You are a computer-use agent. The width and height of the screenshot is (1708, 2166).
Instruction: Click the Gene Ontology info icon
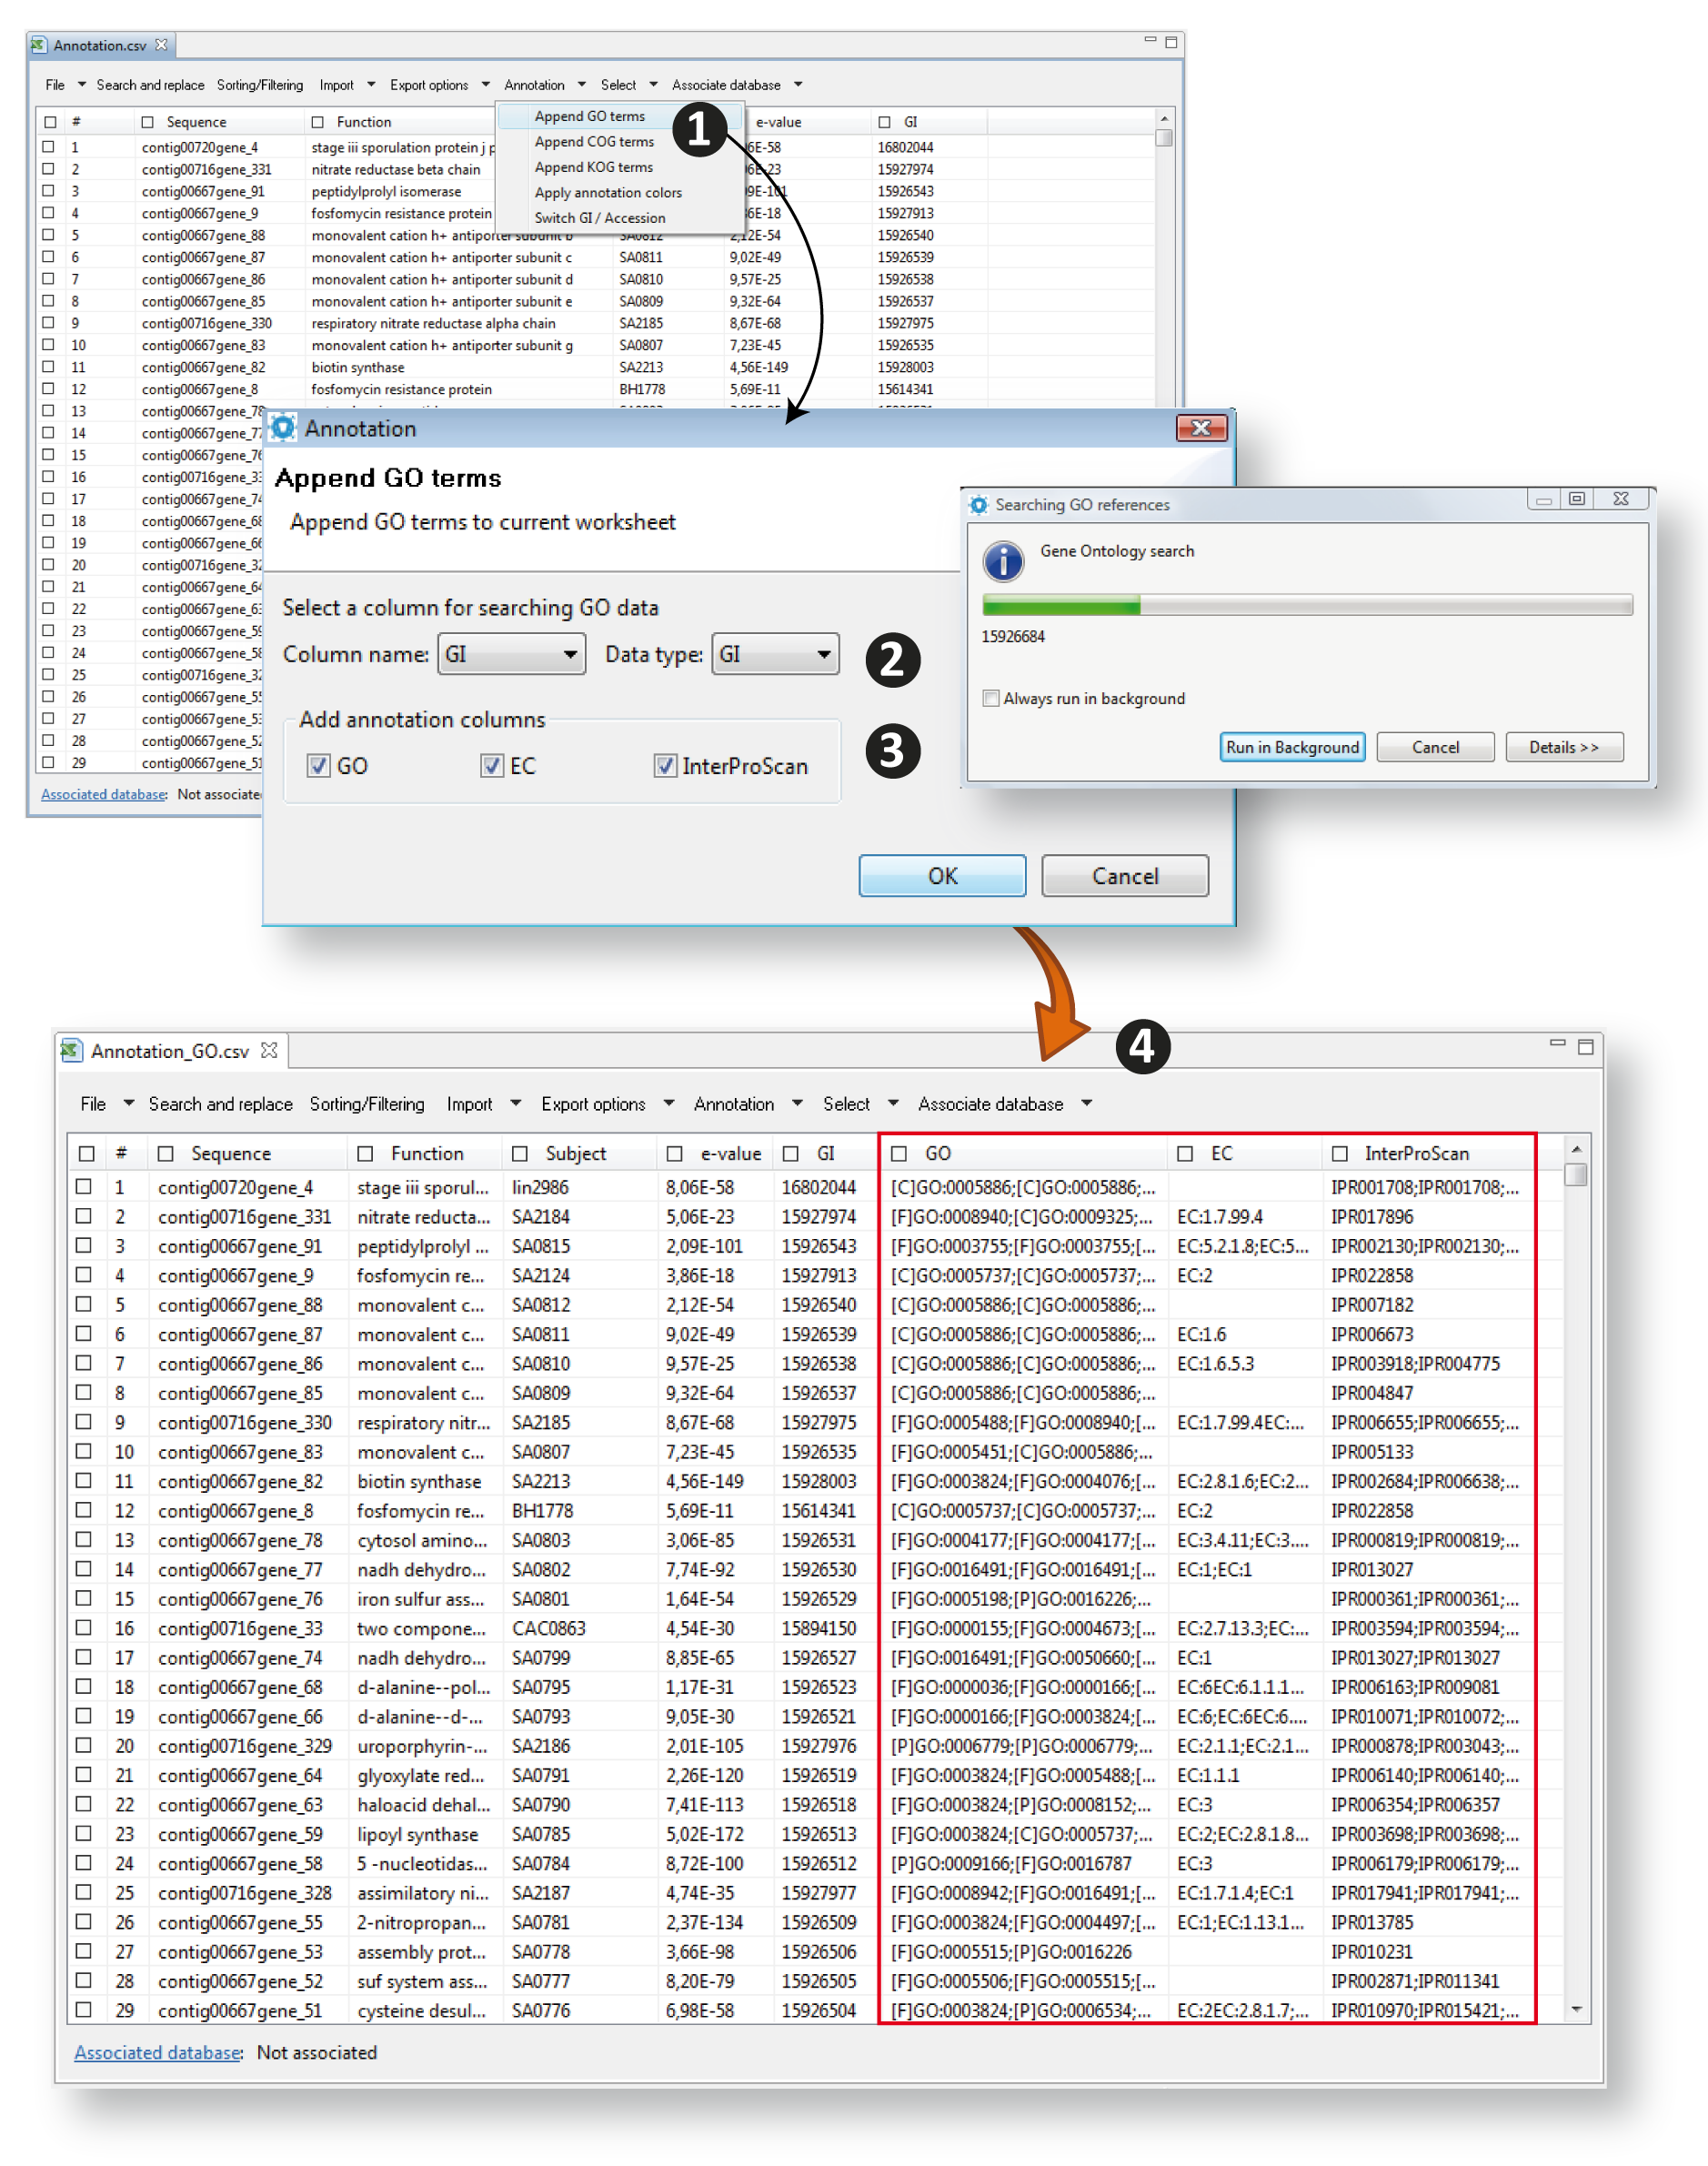pyautogui.click(x=1003, y=561)
